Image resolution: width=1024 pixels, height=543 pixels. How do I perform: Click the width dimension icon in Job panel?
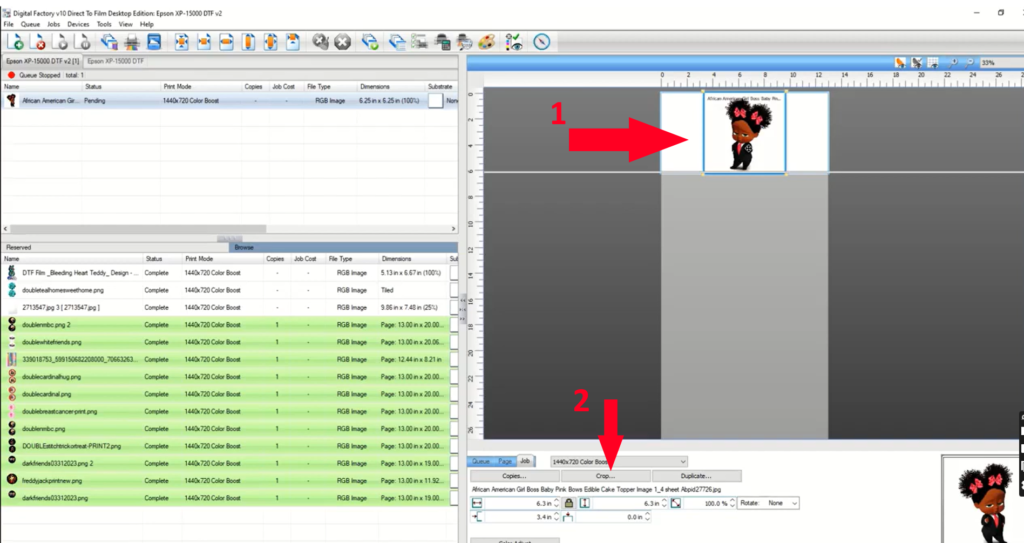[x=477, y=503]
